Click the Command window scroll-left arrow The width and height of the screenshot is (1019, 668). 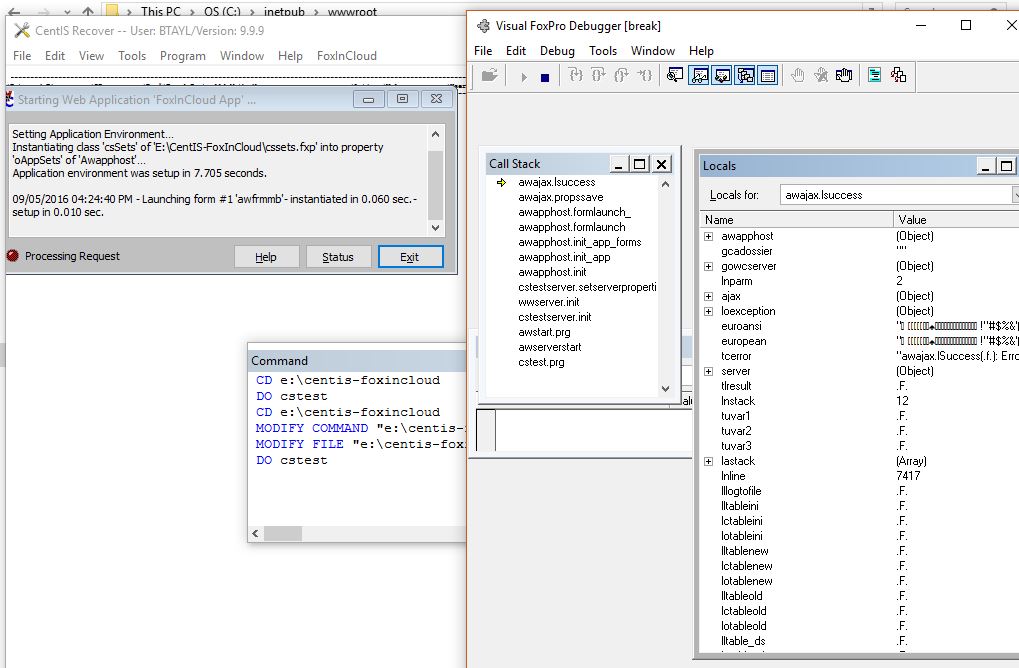[255, 533]
